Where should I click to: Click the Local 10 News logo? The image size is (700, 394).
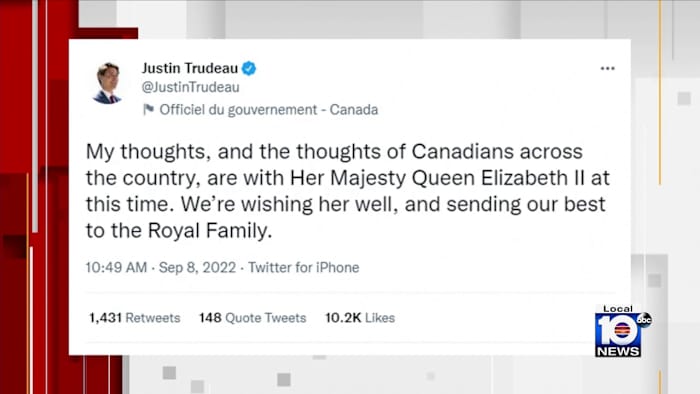pyautogui.click(x=619, y=331)
